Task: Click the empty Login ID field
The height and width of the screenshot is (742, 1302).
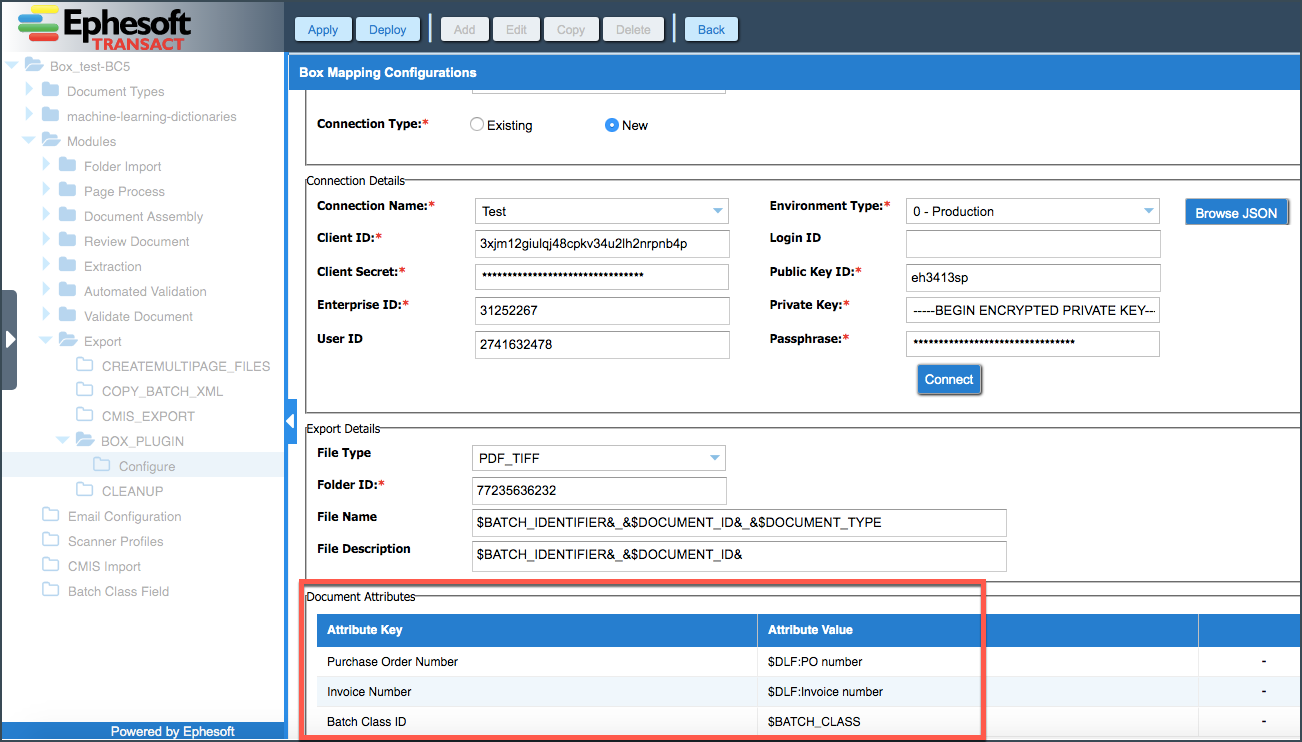Action: (1033, 244)
